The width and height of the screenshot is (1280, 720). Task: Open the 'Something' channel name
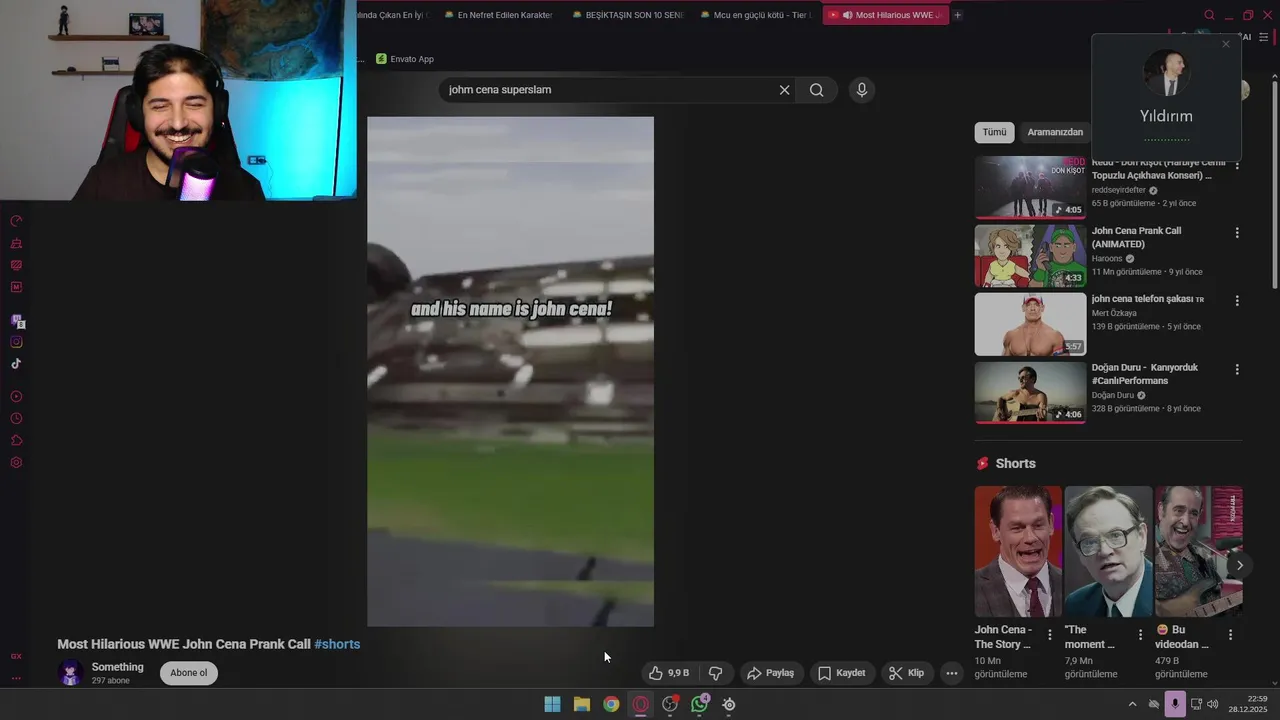click(x=117, y=667)
